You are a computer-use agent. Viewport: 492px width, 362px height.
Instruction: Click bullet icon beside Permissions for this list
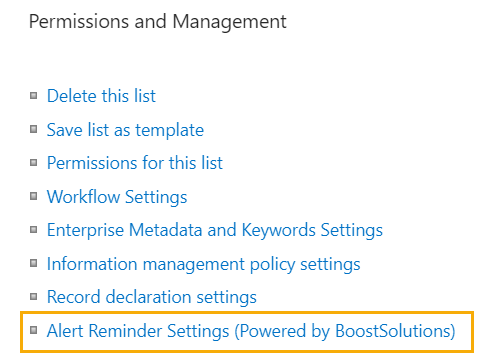[x=33, y=163]
